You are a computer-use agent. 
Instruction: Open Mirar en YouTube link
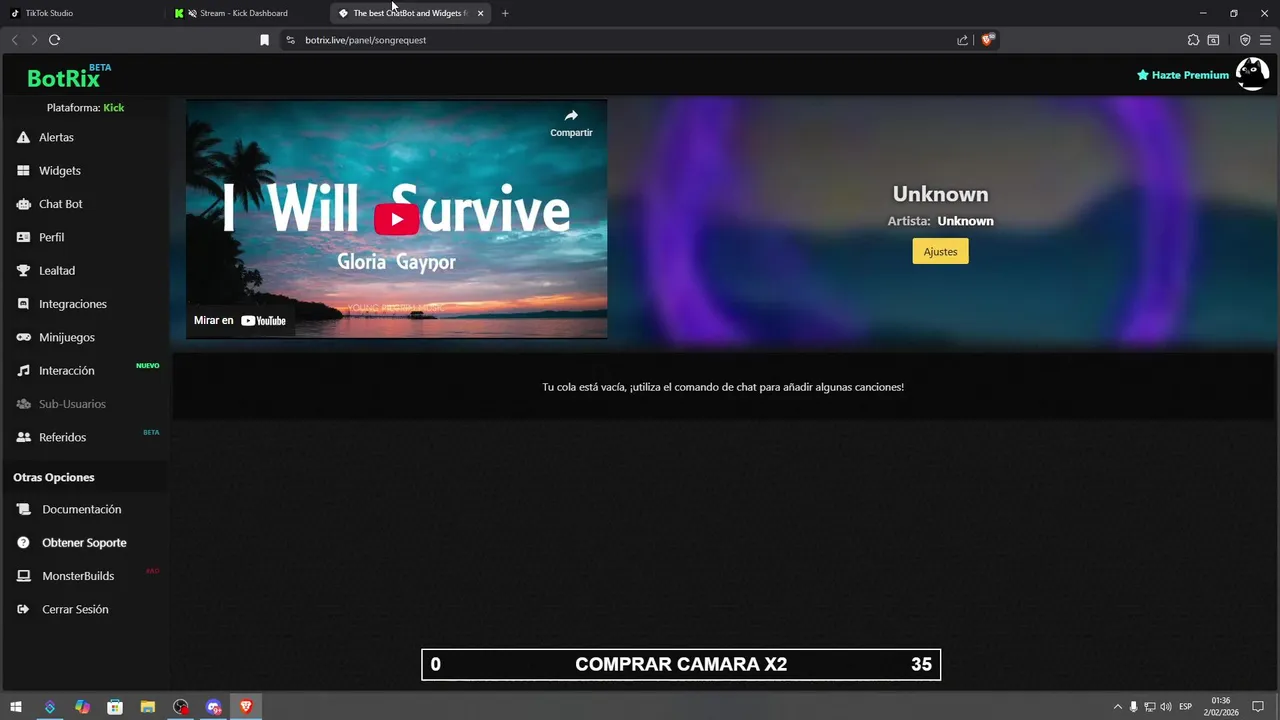point(240,321)
